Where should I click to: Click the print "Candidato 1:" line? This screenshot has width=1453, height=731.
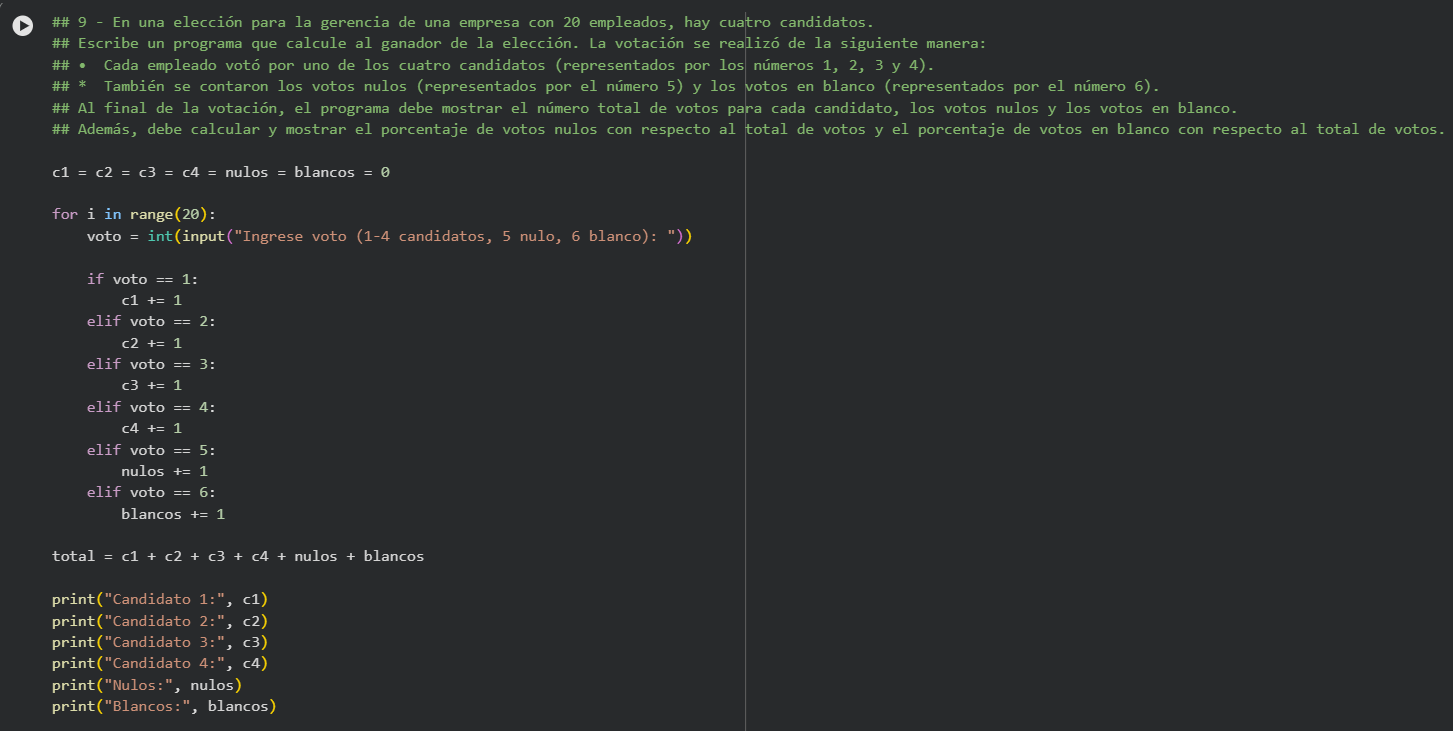pos(160,599)
